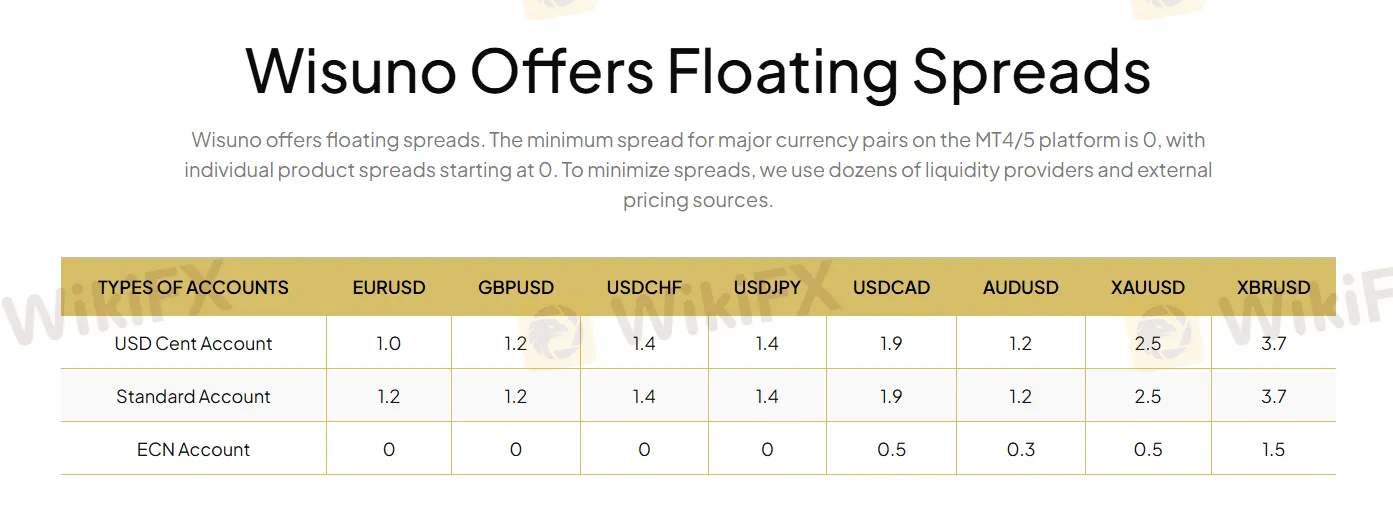Select ECN Account USDCAD spread cell

coord(891,450)
